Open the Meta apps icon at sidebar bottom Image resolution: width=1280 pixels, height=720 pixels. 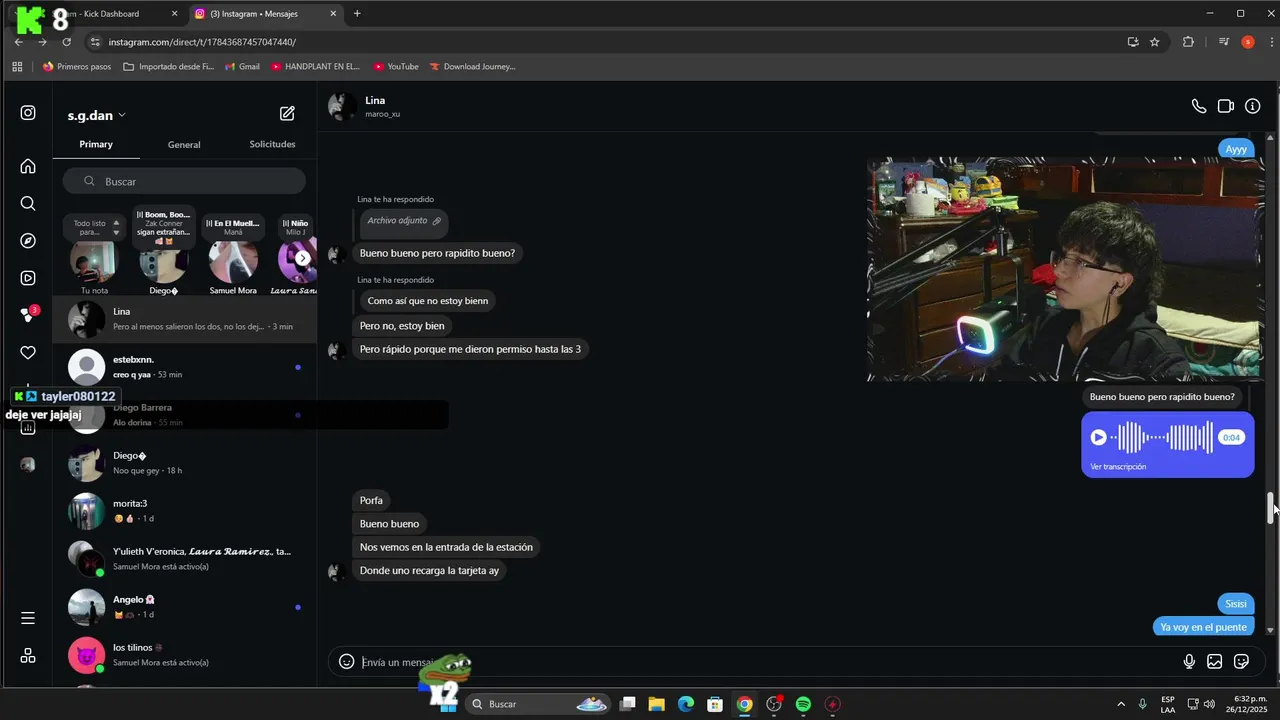[x=28, y=656]
